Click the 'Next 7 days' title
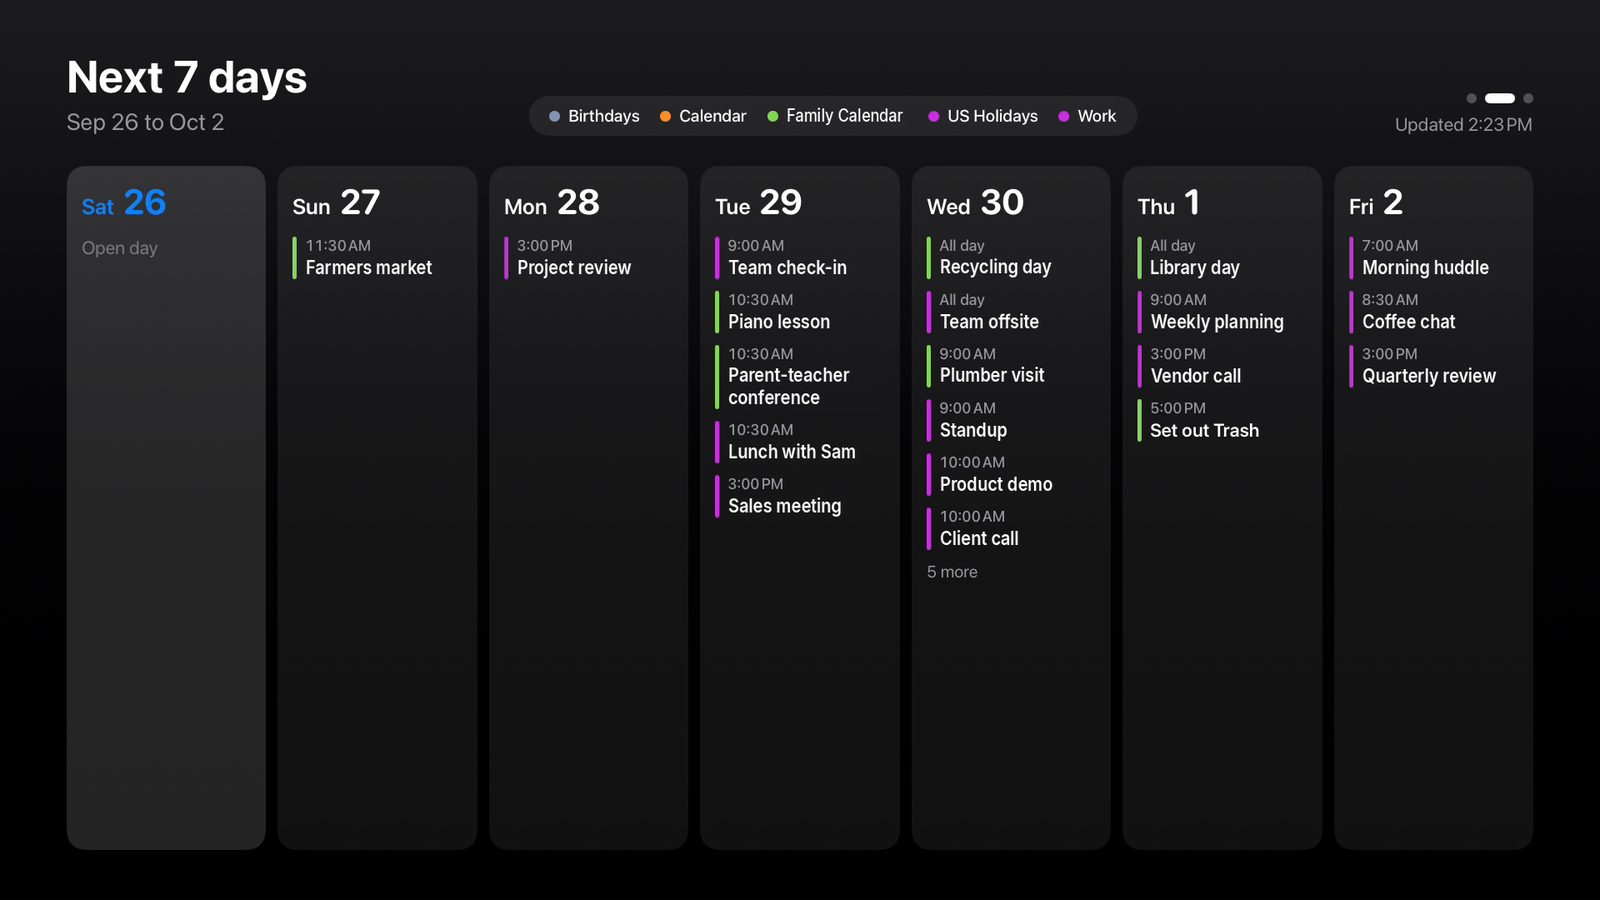The height and width of the screenshot is (900, 1600). pos(187,77)
